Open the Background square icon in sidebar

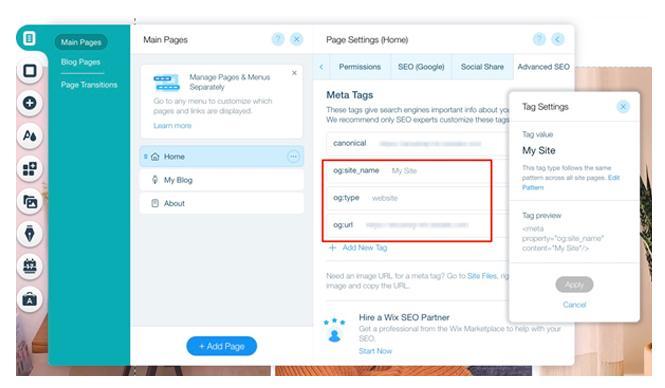(x=30, y=70)
